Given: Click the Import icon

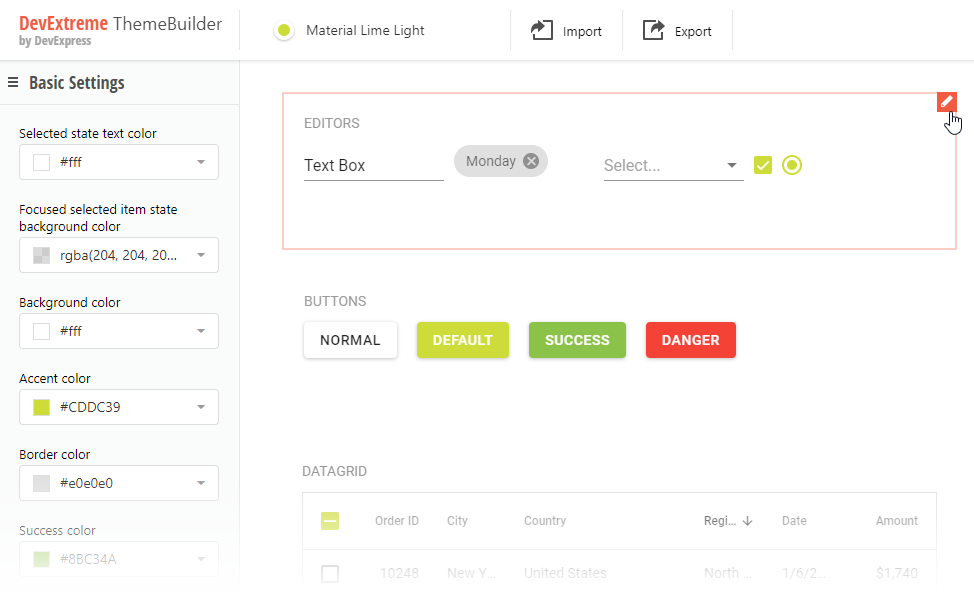Looking at the screenshot, I should (x=542, y=30).
